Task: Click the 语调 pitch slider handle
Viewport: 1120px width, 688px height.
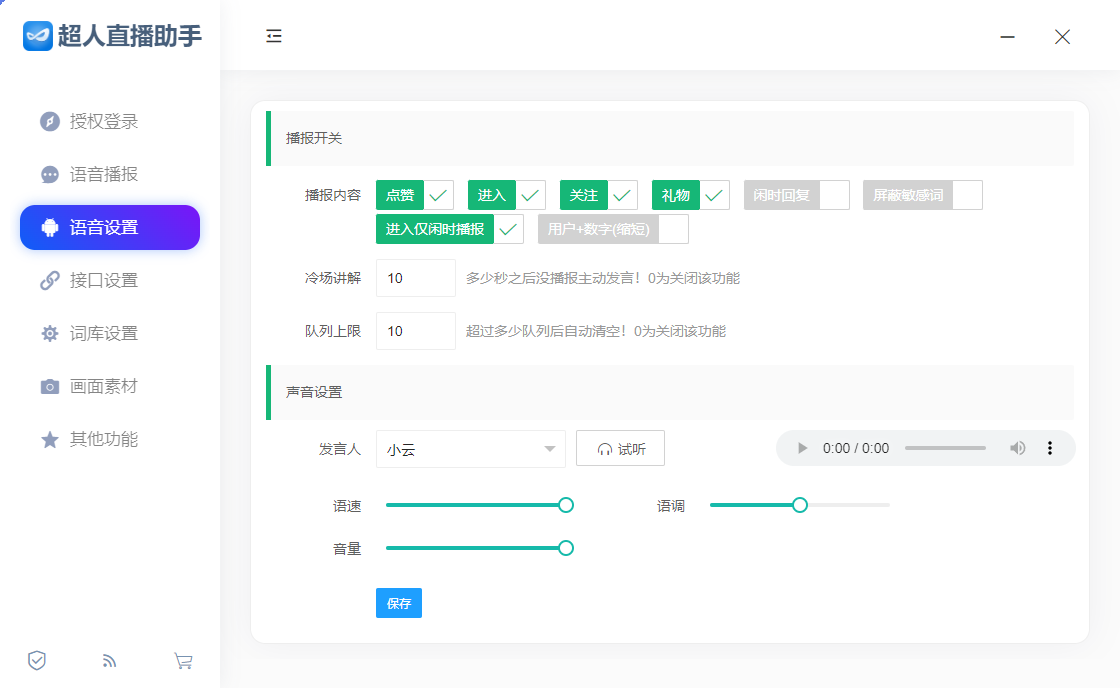Action: pyautogui.click(x=799, y=505)
